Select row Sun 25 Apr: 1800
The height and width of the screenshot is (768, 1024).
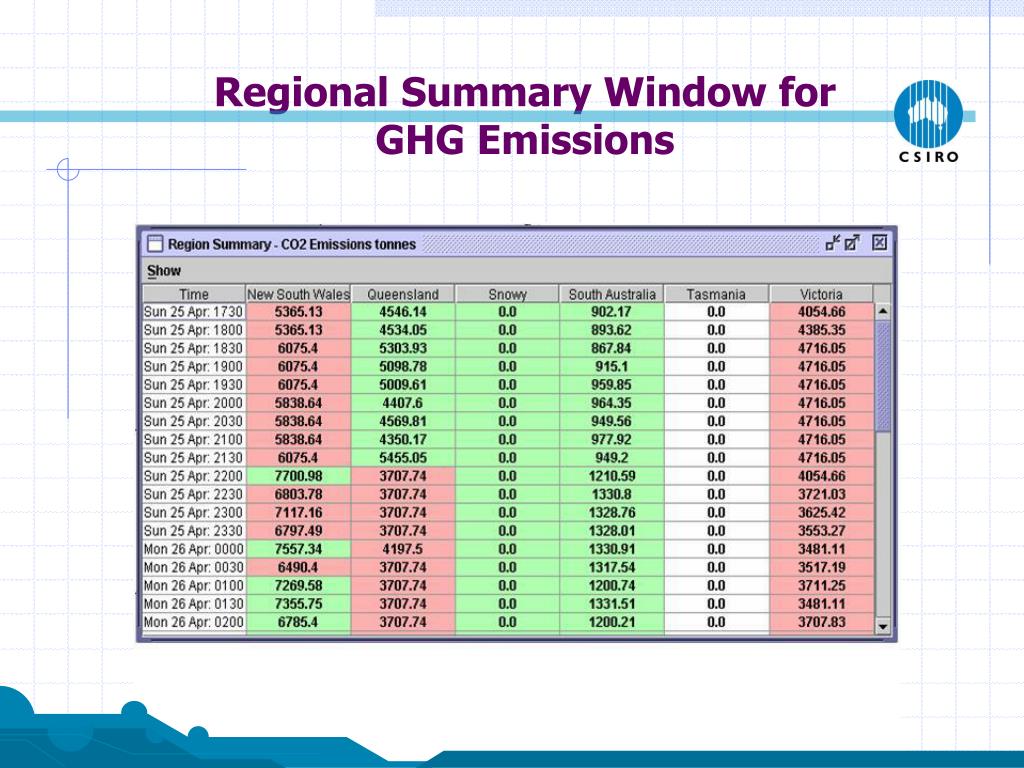[508, 330]
